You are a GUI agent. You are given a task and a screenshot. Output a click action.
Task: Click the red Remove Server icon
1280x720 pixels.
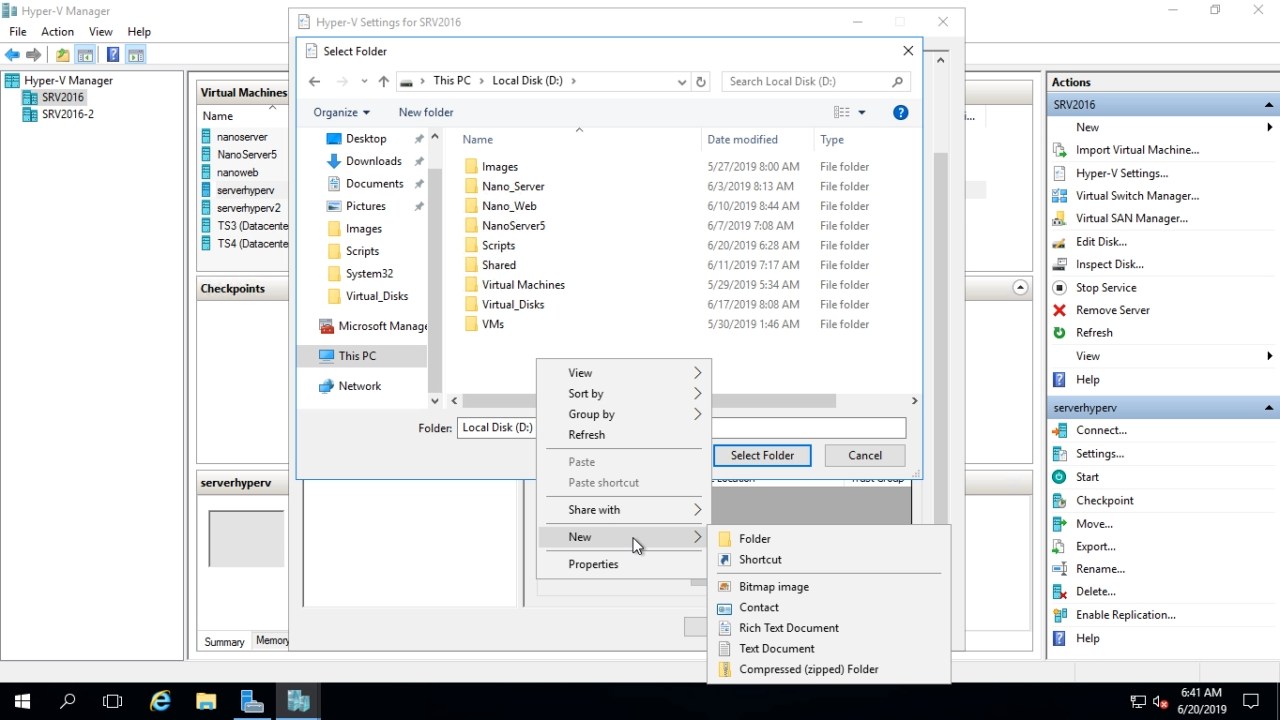coord(1059,310)
